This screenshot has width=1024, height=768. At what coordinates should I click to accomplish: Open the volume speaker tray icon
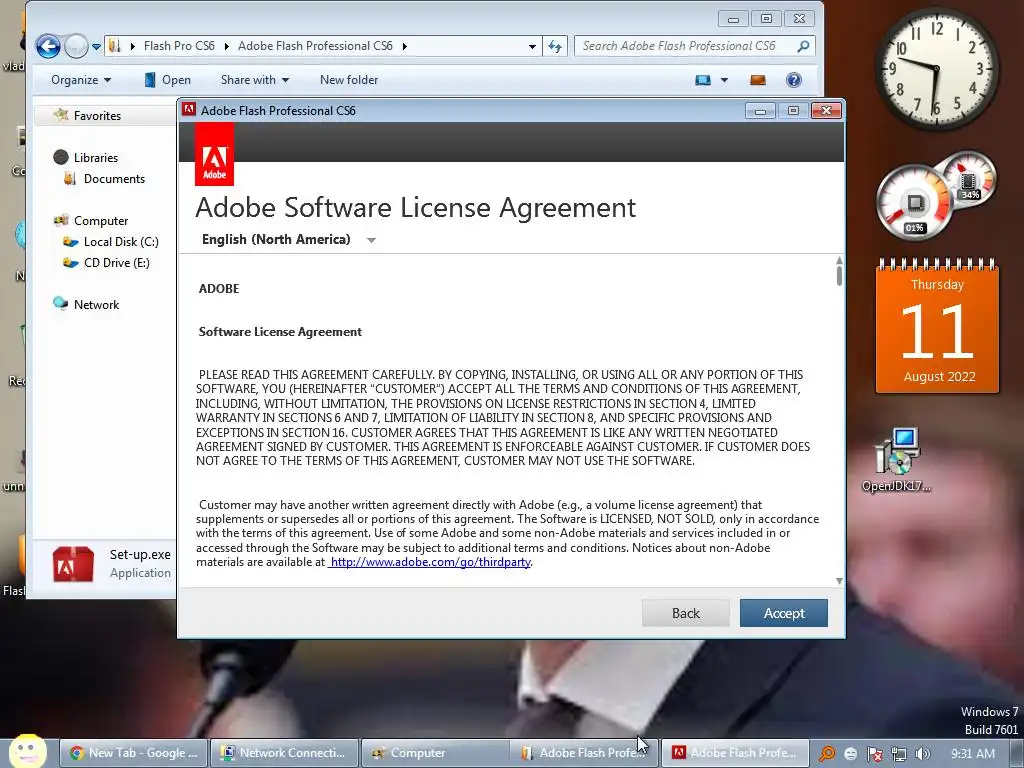coord(922,754)
